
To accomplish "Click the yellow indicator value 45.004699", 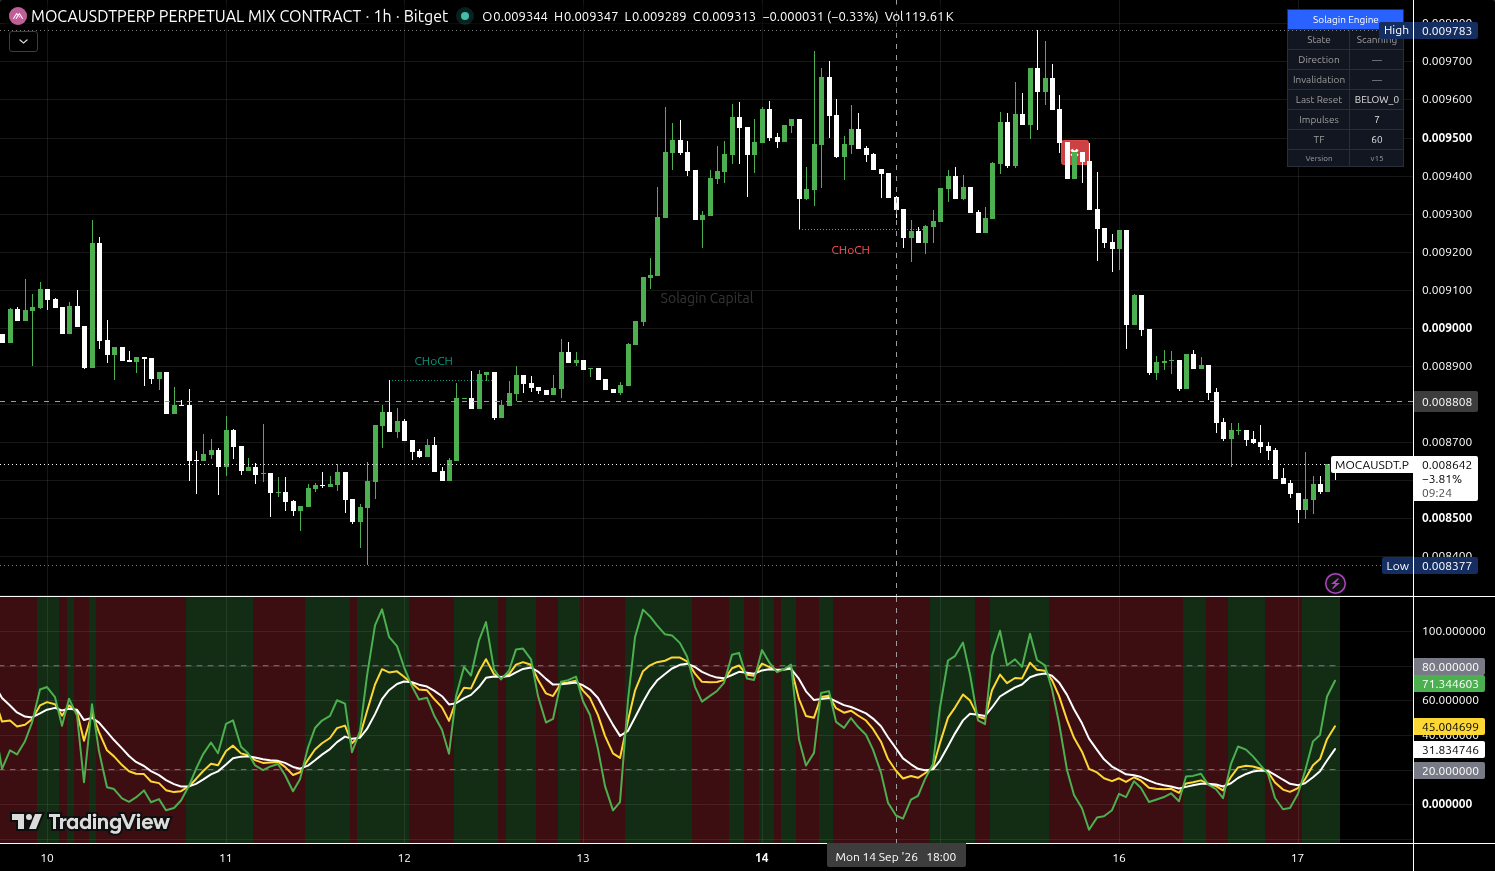I will tap(1449, 727).
